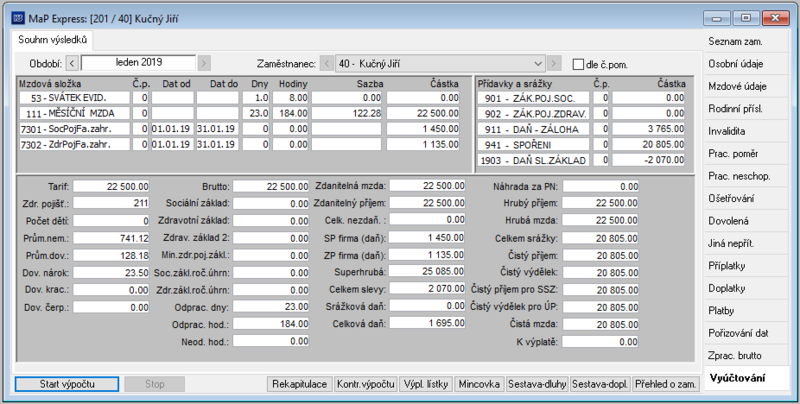800x404 pixels.
Task: Select the Souhrn výsledků tab
Action: point(53,39)
